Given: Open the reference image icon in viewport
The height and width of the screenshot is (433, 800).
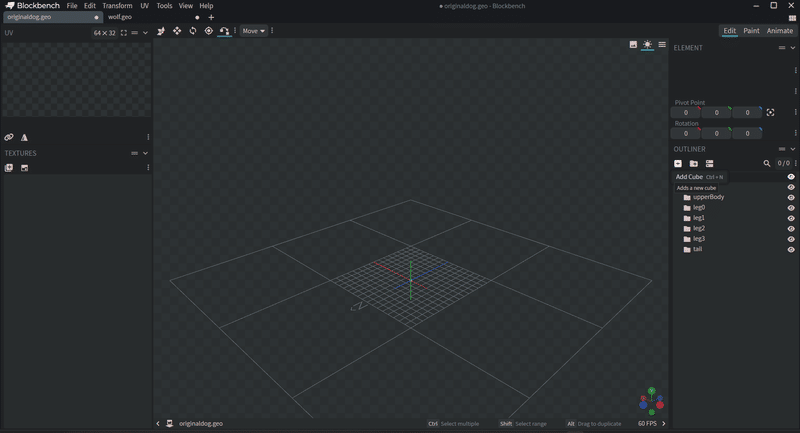Looking at the screenshot, I should pos(633,44).
